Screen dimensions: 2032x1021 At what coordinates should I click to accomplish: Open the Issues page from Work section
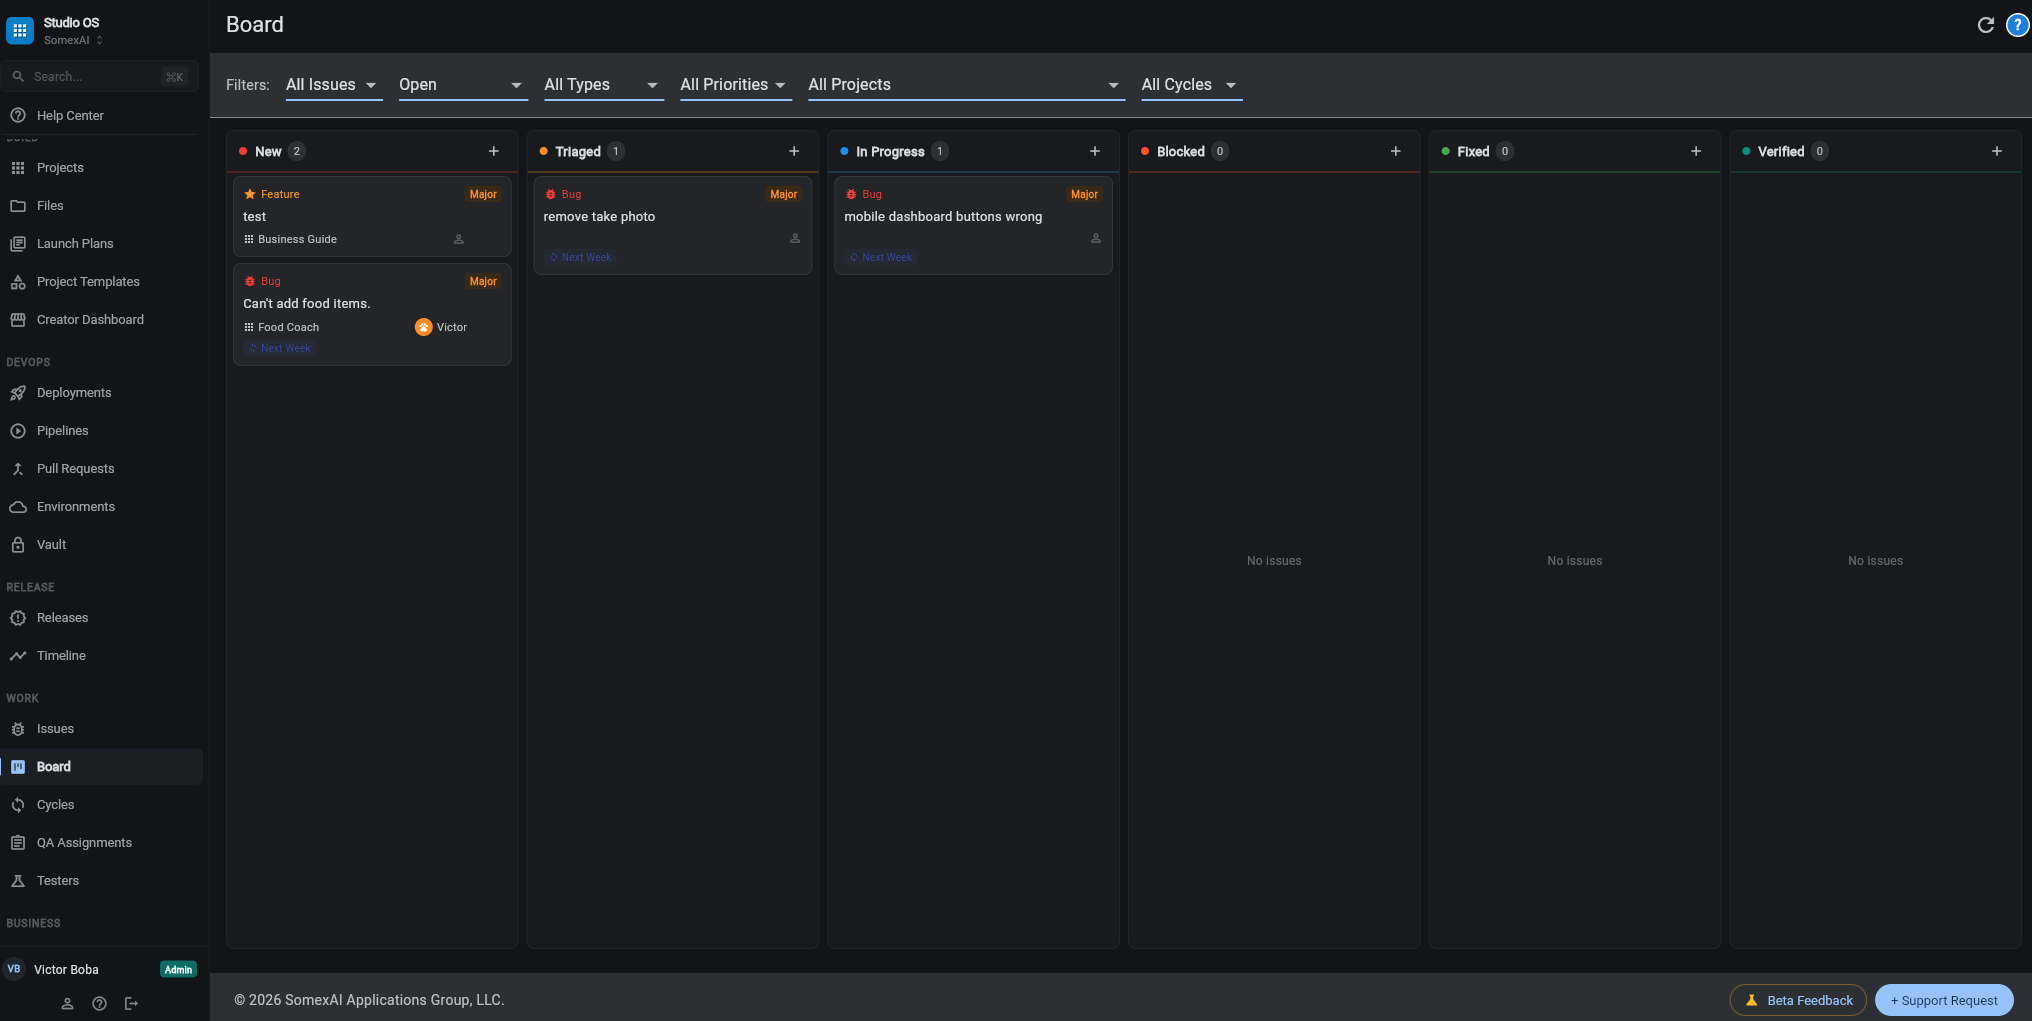[55, 728]
